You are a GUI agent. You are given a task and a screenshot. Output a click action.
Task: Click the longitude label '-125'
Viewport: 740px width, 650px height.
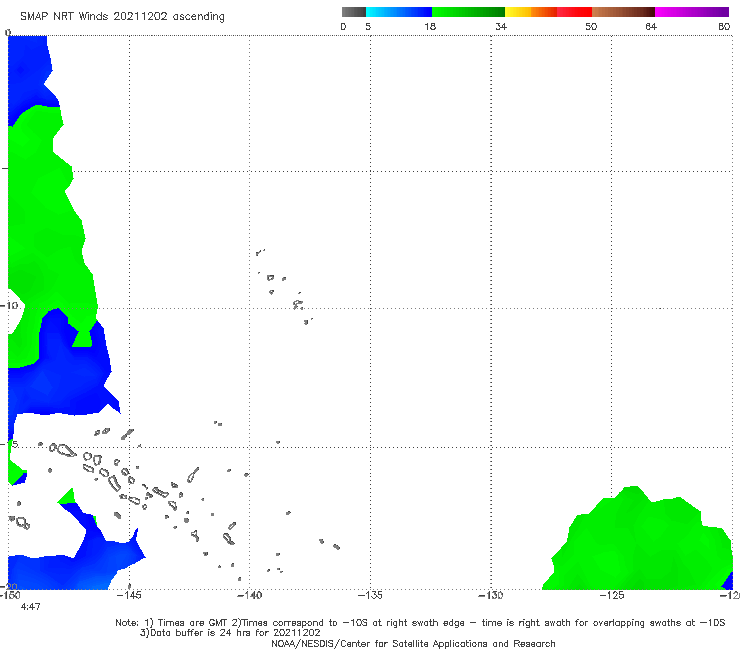(x=612, y=596)
